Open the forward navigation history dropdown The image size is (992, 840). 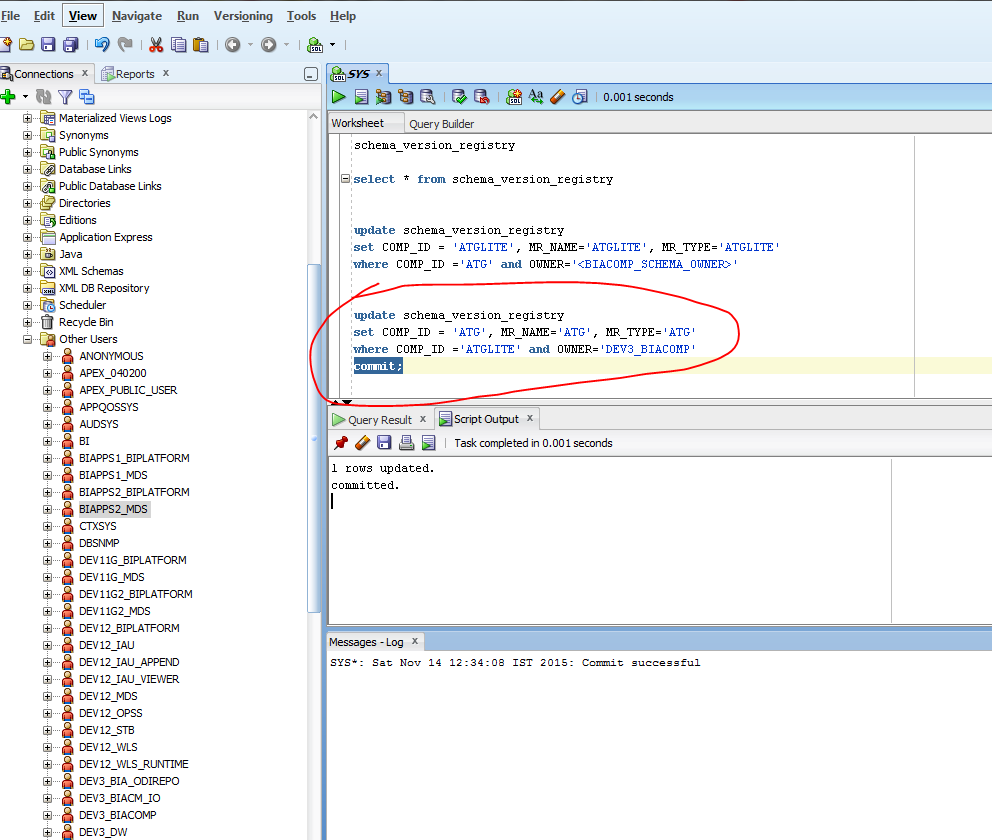[x=287, y=44]
